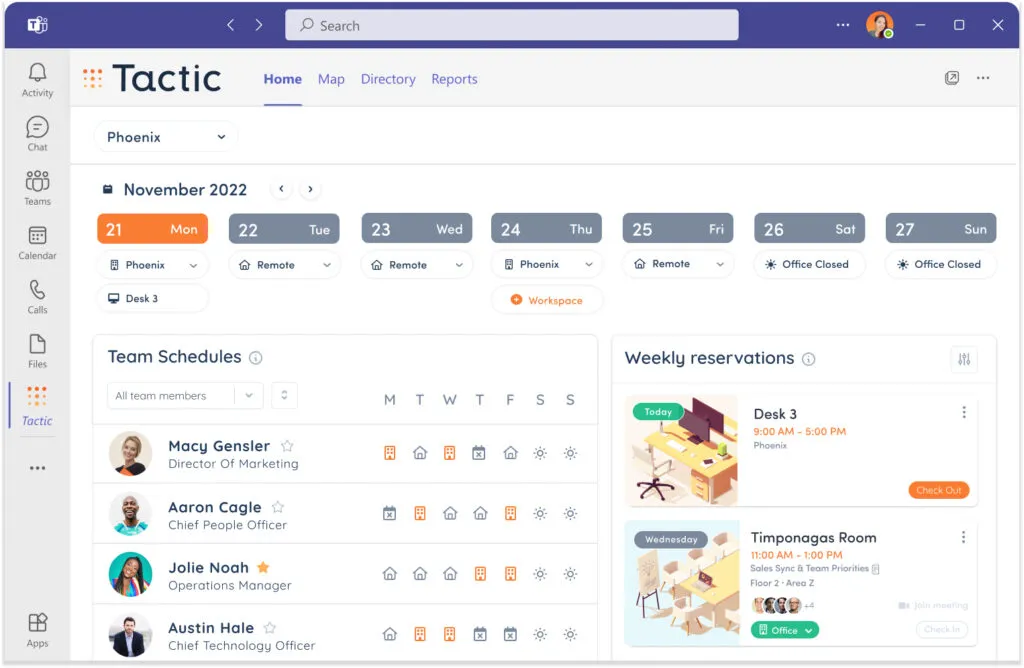Open Desk 3 reservation options menu
The height and width of the screenshot is (668, 1024).
(964, 412)
